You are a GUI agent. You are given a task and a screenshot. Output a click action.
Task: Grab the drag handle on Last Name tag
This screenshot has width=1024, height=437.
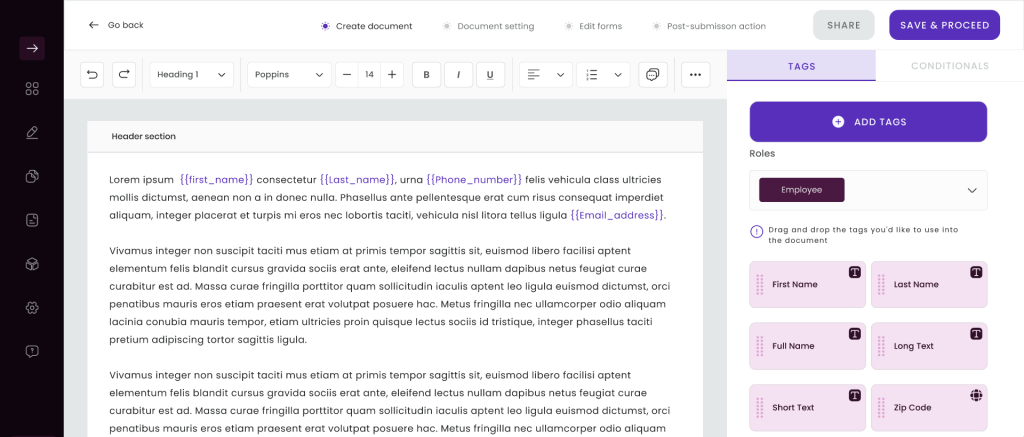(x=881, y=285)
